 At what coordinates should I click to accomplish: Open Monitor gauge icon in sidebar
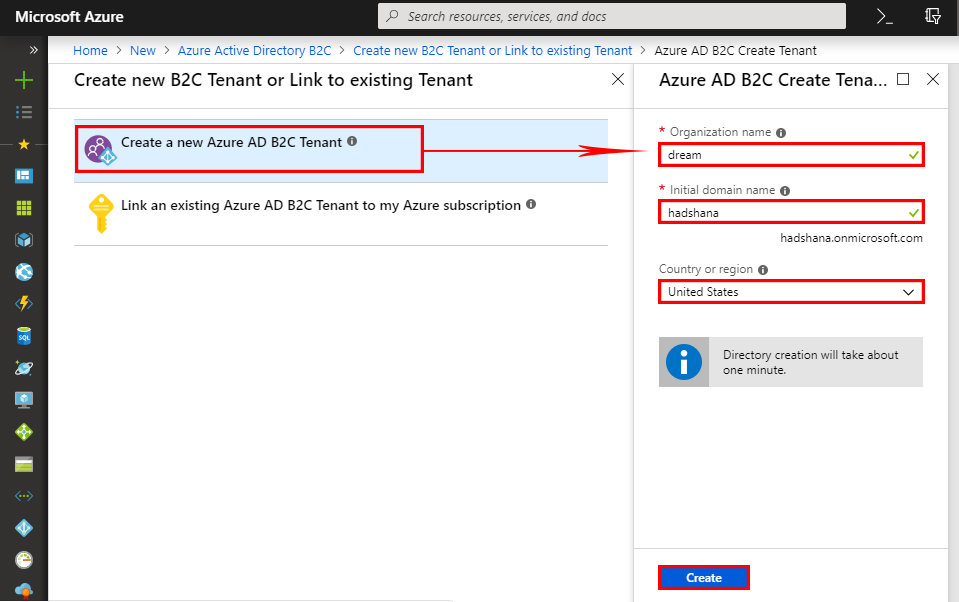coord(24,560)
